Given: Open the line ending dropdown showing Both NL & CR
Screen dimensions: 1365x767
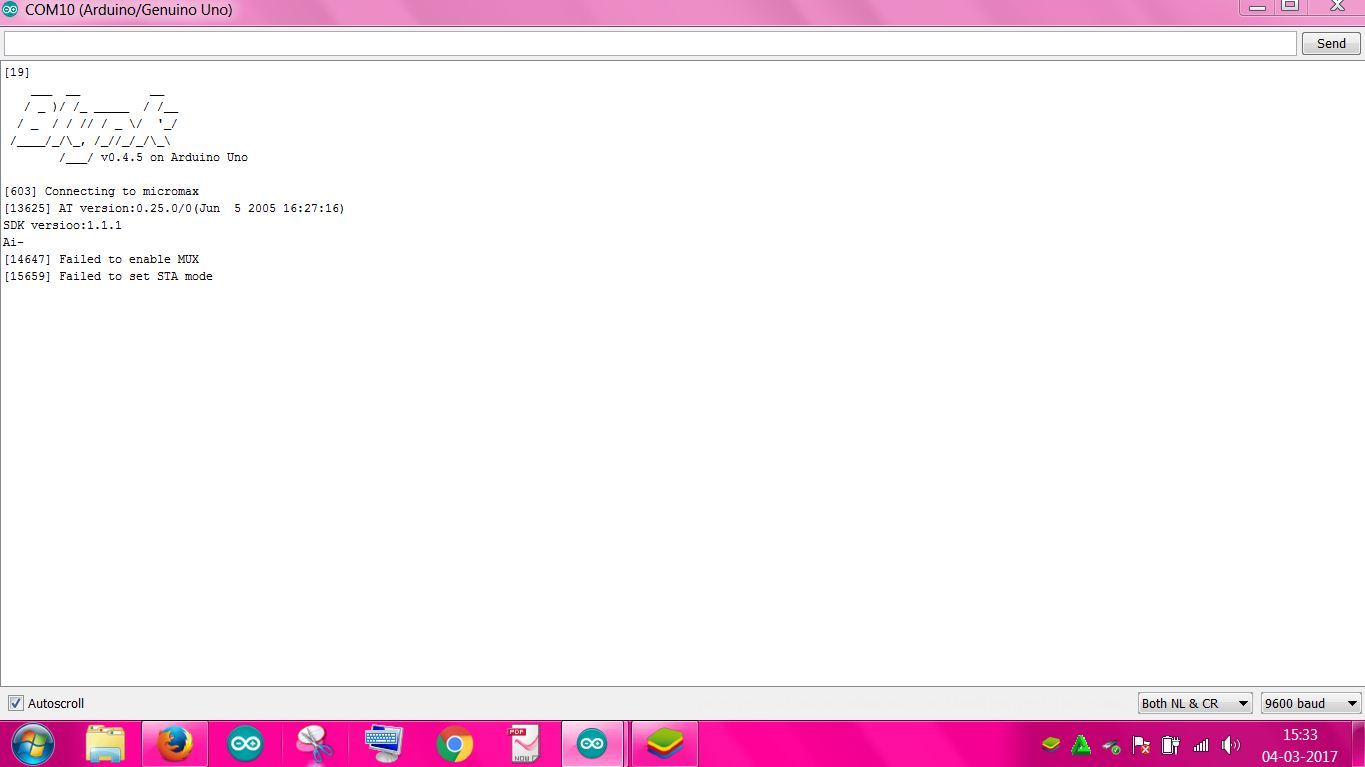Looking at the screenshot, I should (1195, 703).
